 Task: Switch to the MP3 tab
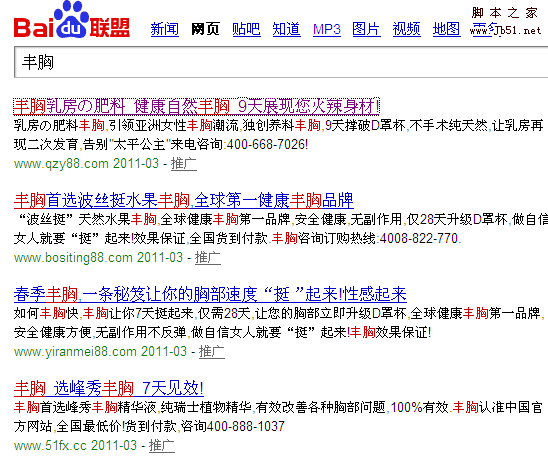click(x=327, y=29)
